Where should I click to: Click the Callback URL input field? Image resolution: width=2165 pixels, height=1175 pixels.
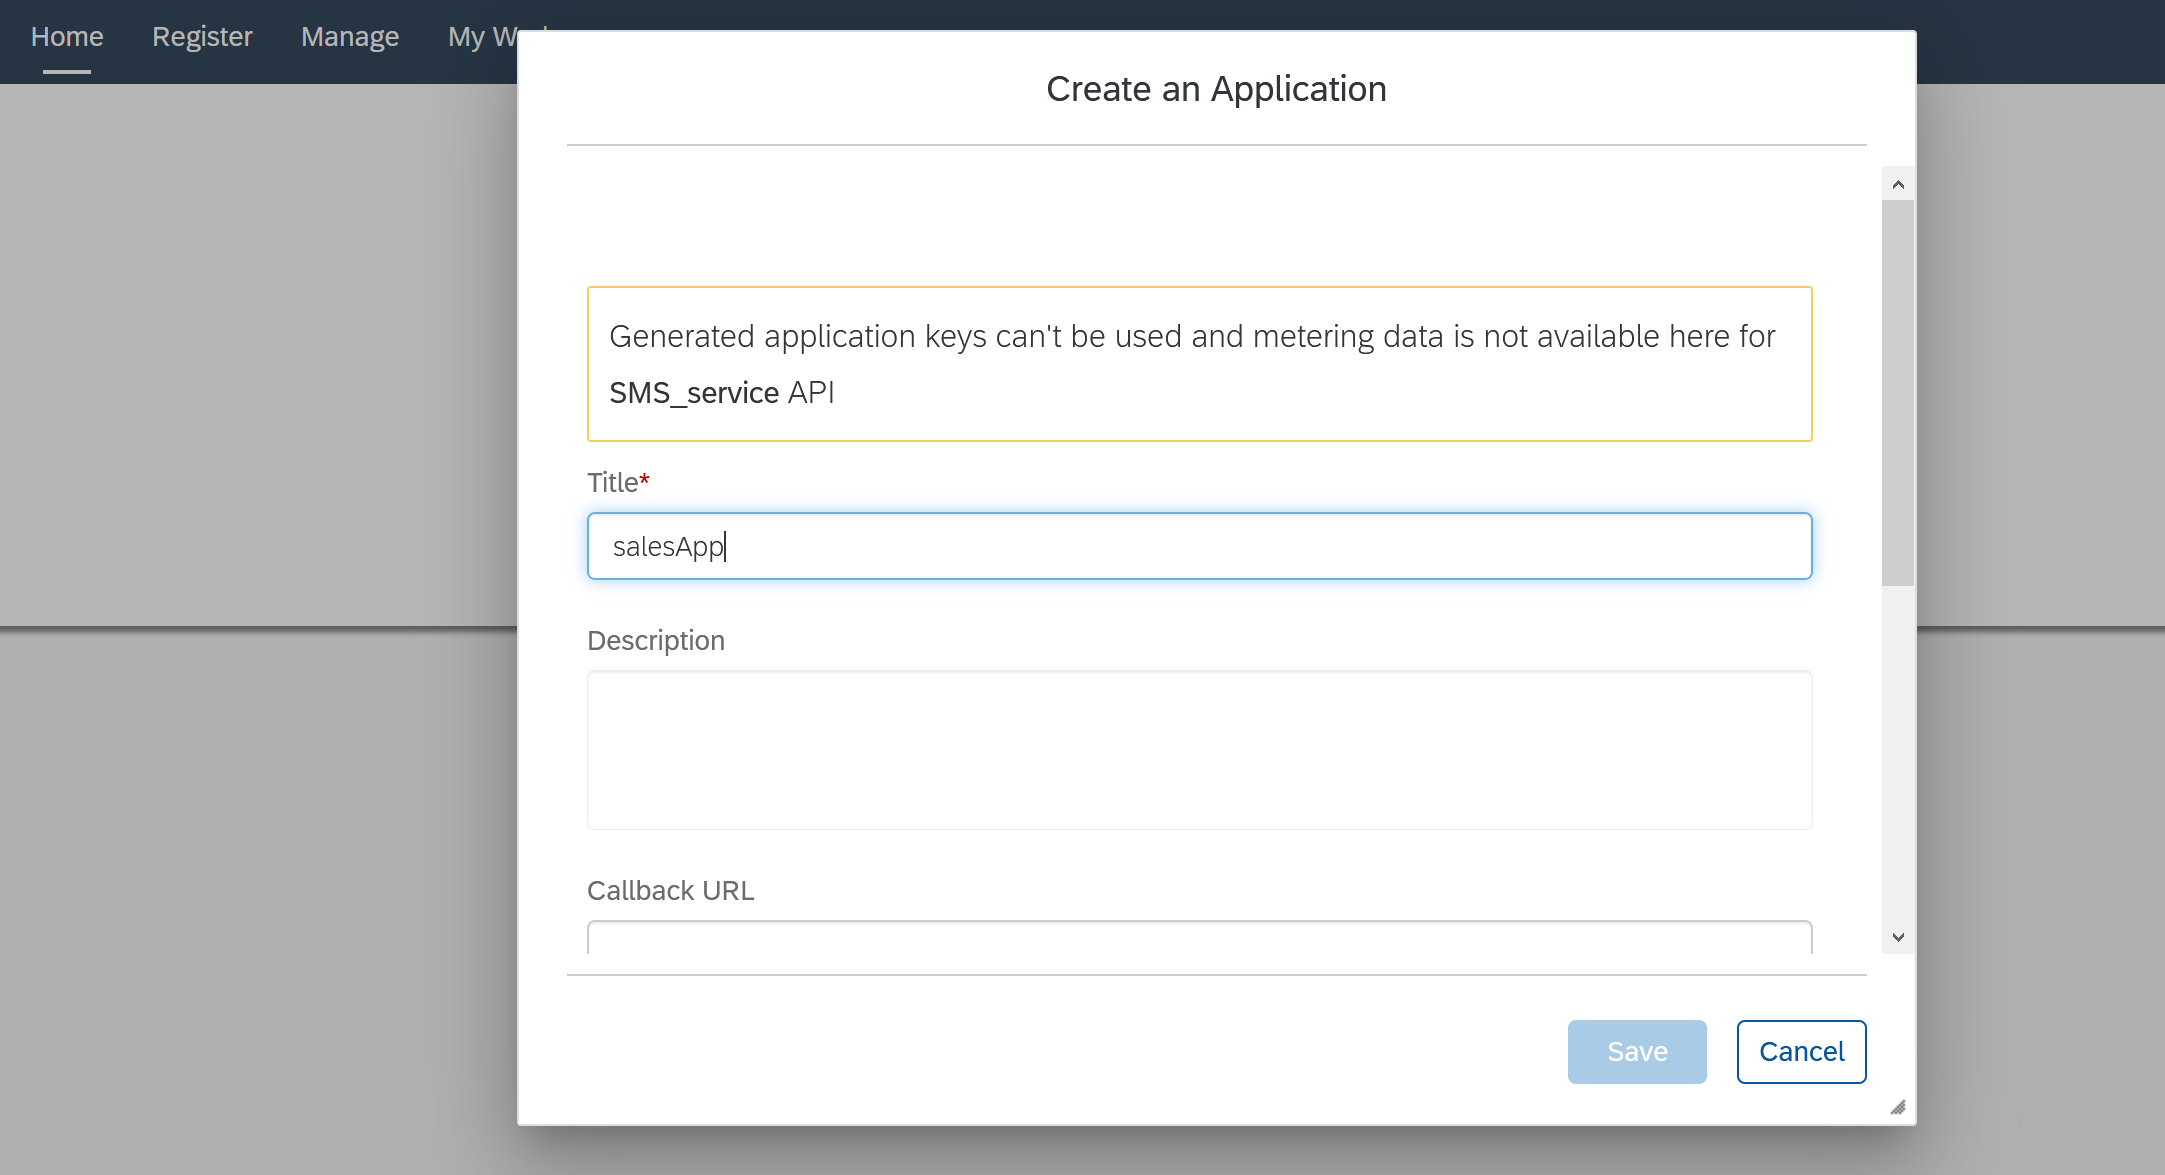(x=1199, y=937)
